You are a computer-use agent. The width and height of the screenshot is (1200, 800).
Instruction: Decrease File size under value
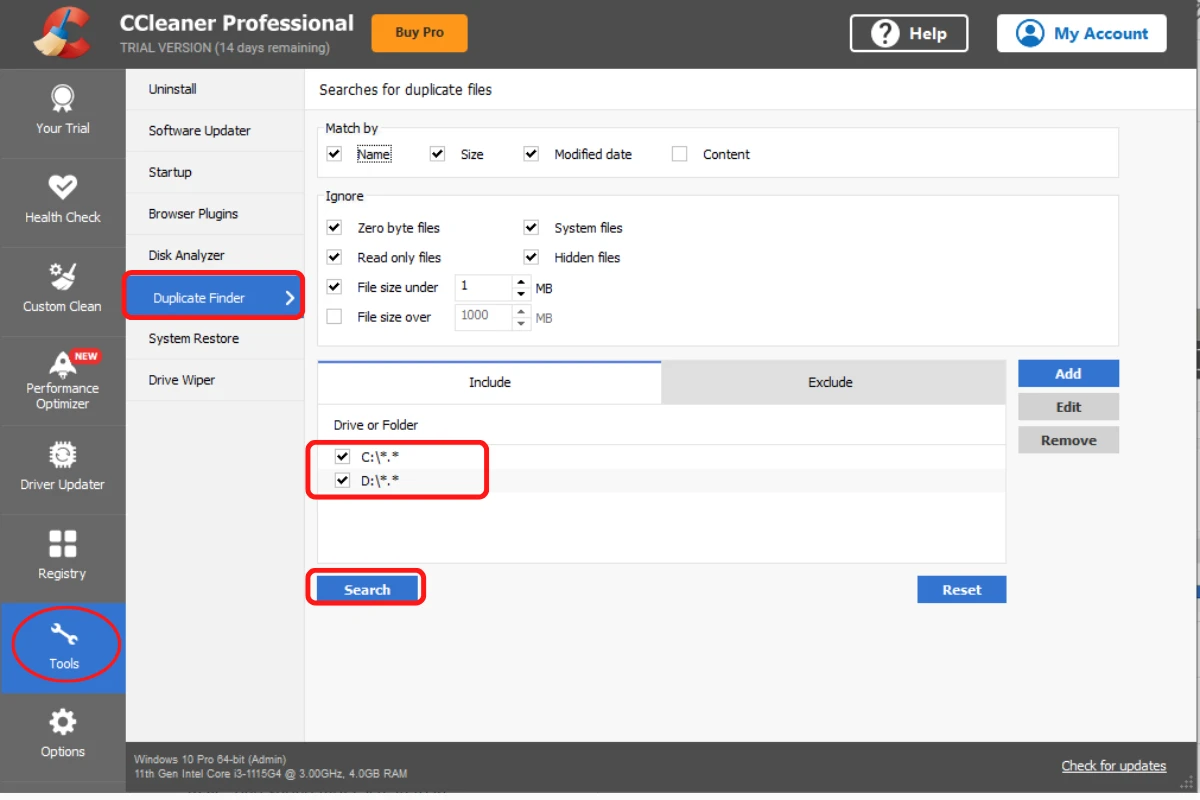[521, 294]
